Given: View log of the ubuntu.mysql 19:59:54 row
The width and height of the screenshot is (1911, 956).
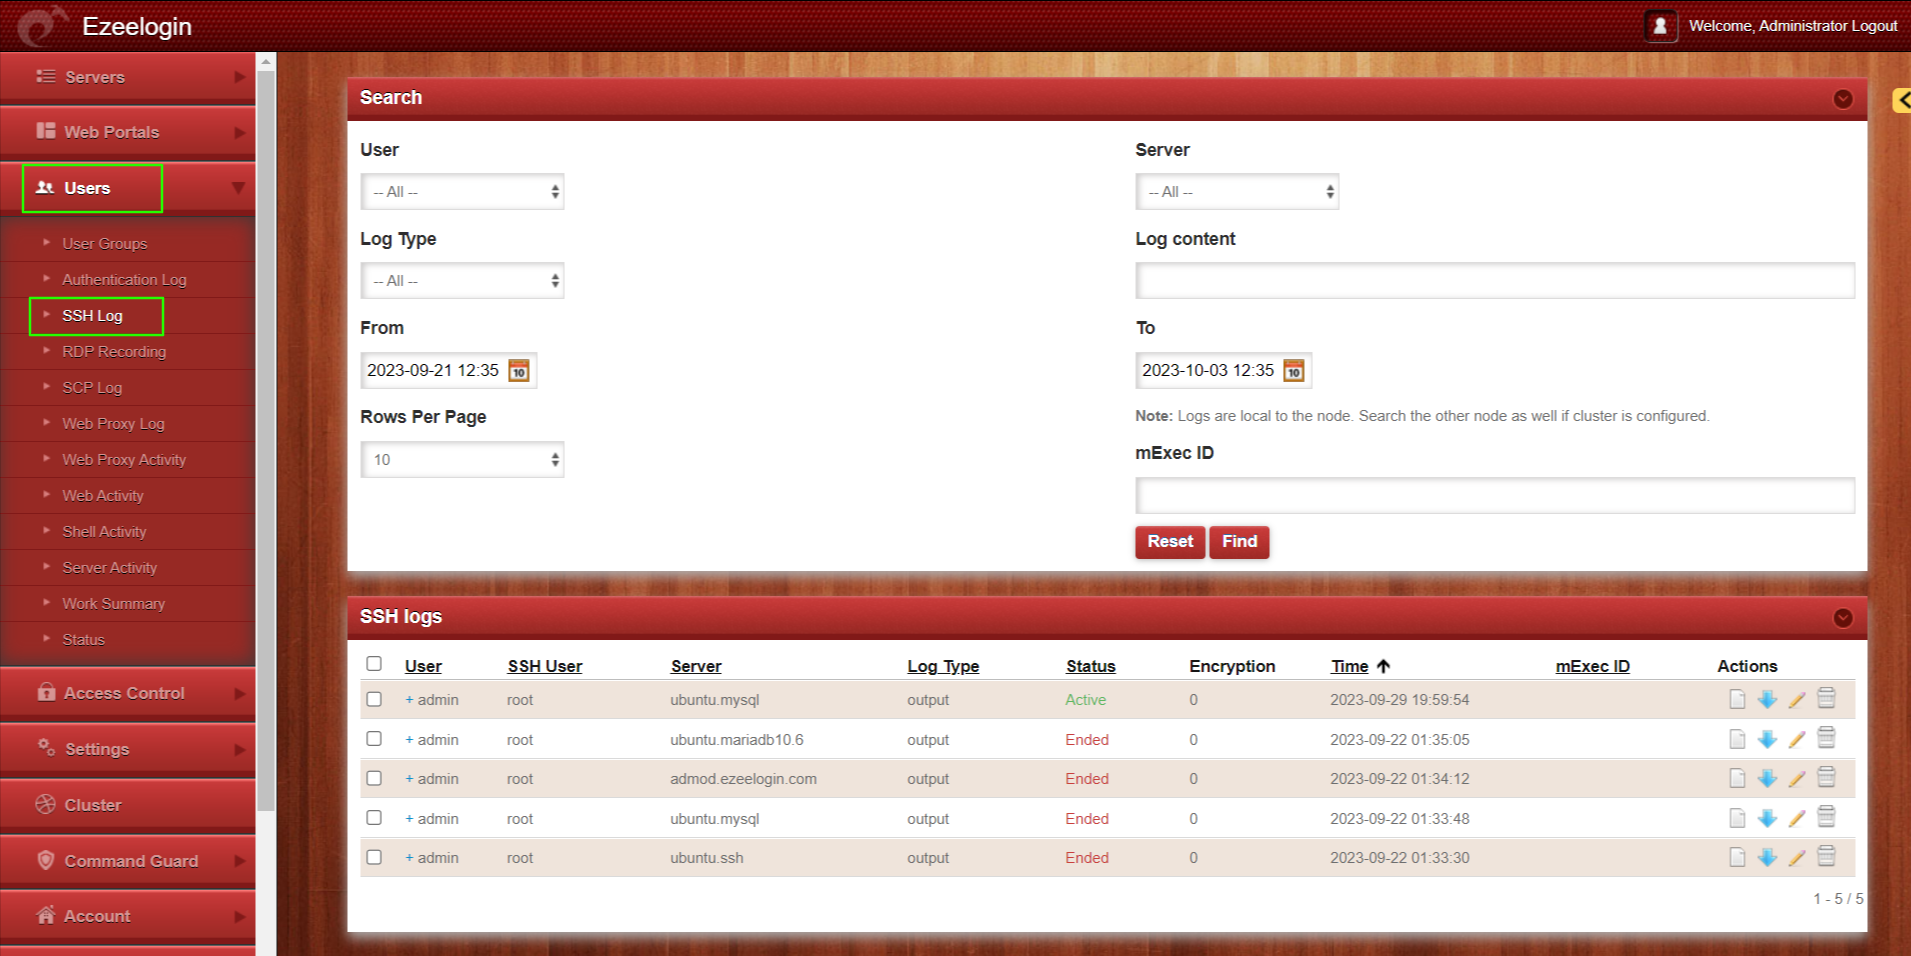Looking at the screenshot, I should coord(1737,699).
